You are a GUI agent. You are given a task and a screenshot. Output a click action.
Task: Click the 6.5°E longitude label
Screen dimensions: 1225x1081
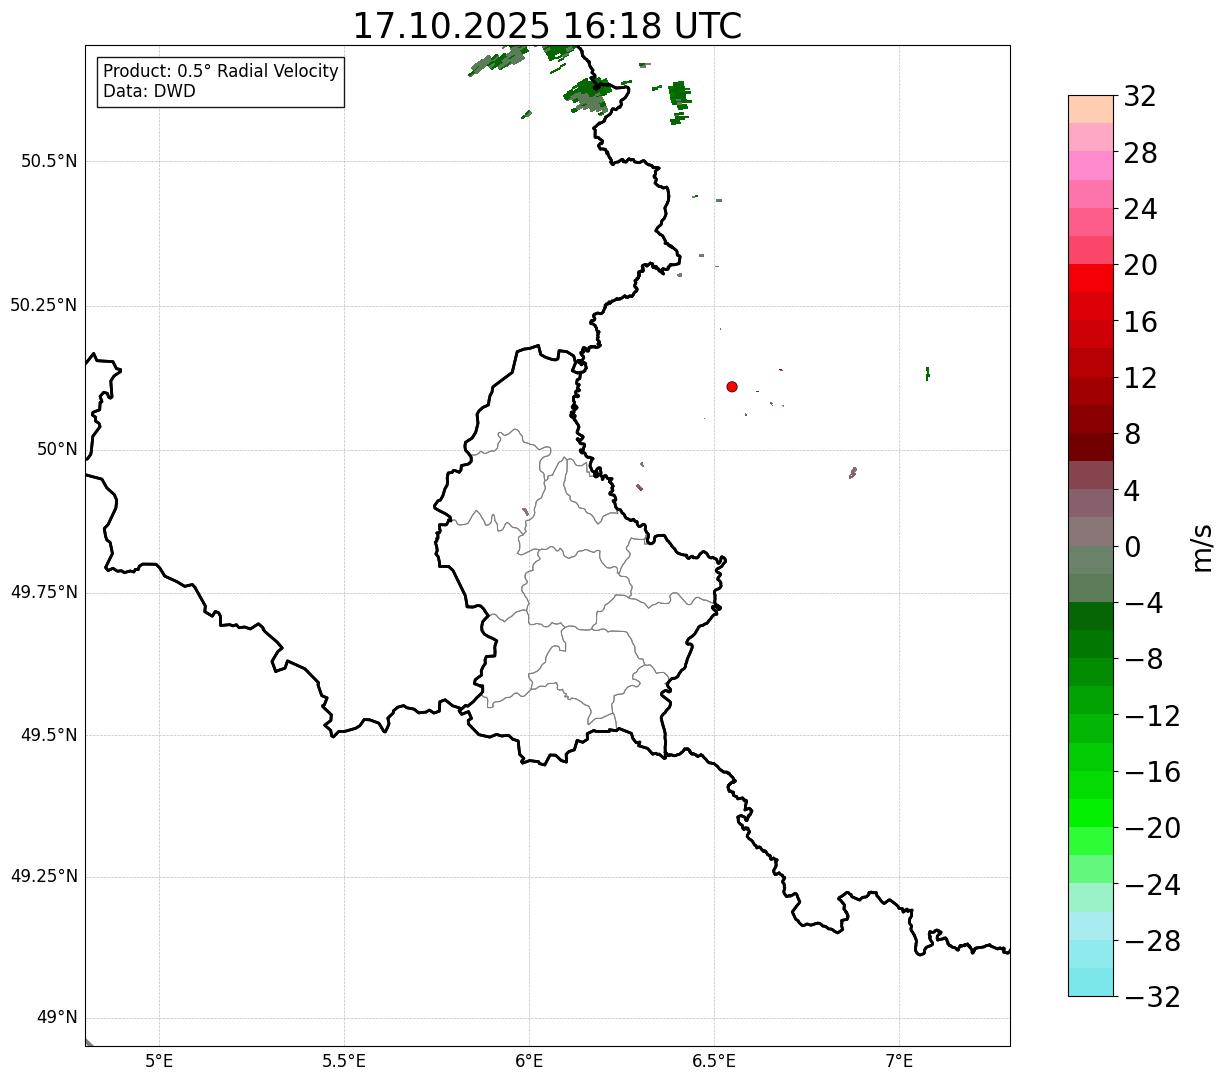tap(714, 1061)
